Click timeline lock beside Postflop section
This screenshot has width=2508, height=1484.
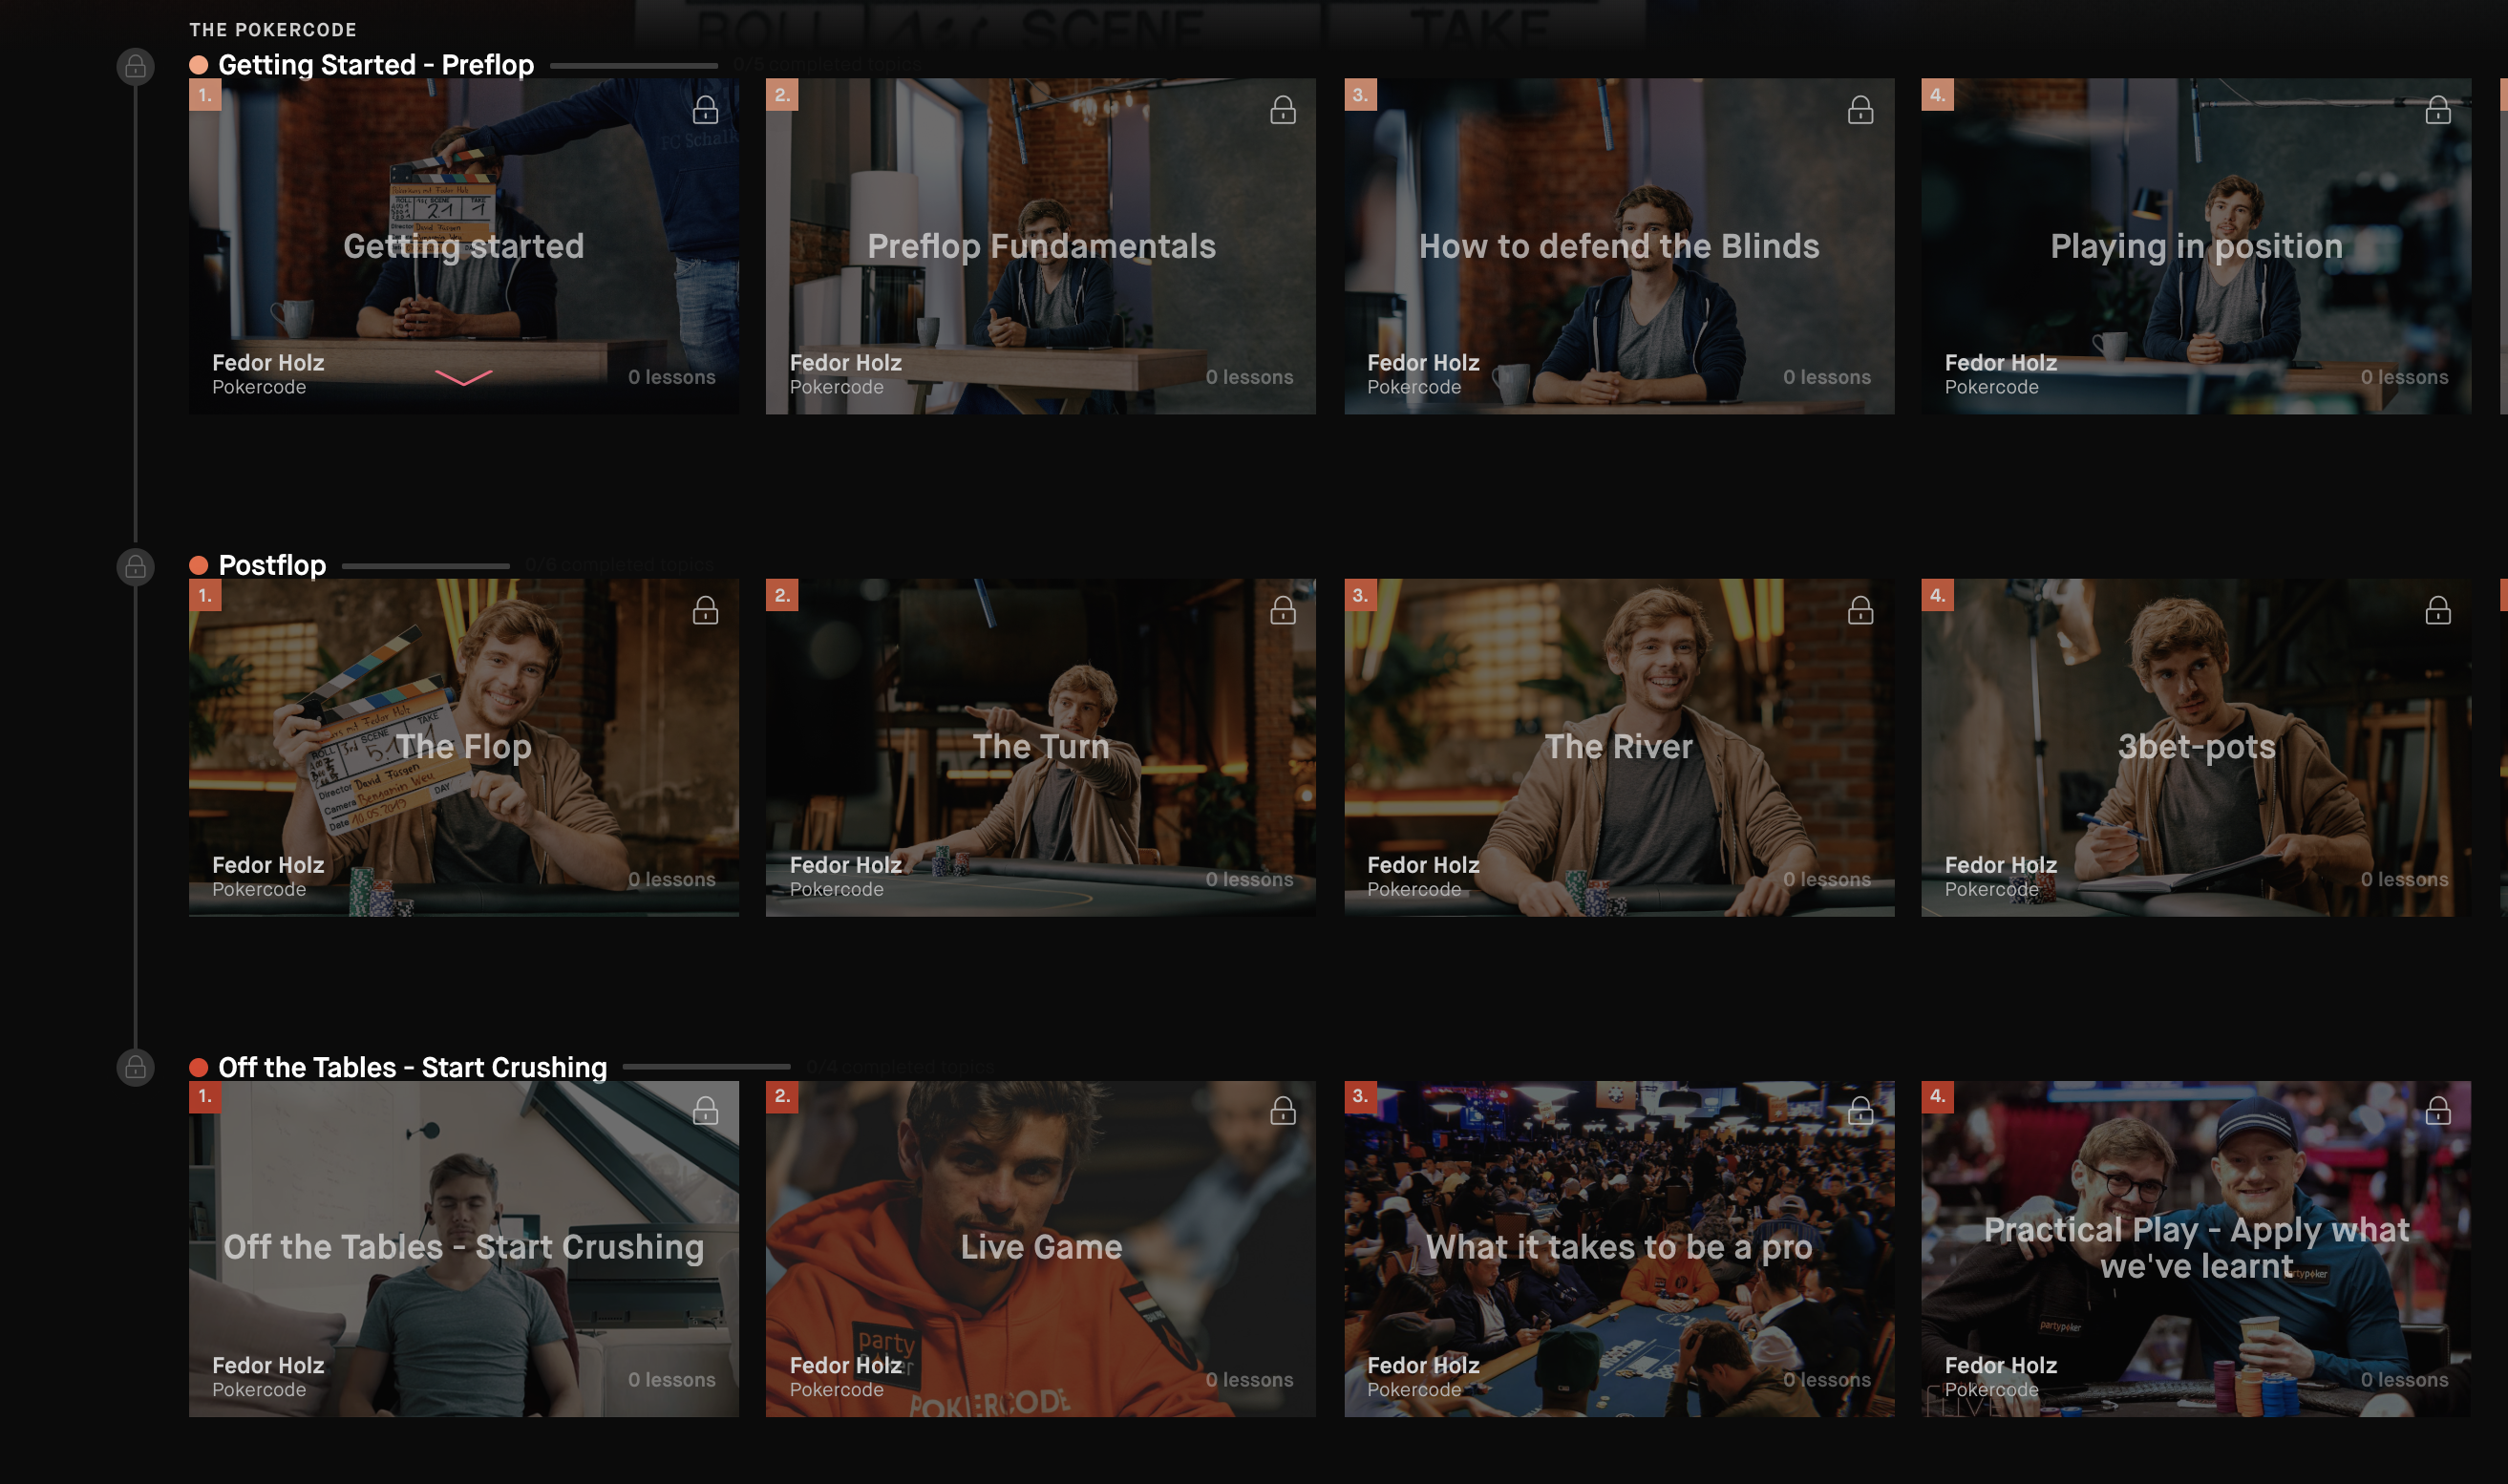135,567
